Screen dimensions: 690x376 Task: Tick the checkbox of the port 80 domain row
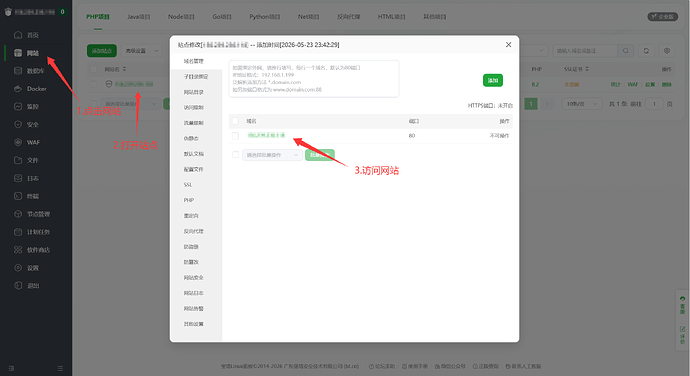click(x=235, y=136)
